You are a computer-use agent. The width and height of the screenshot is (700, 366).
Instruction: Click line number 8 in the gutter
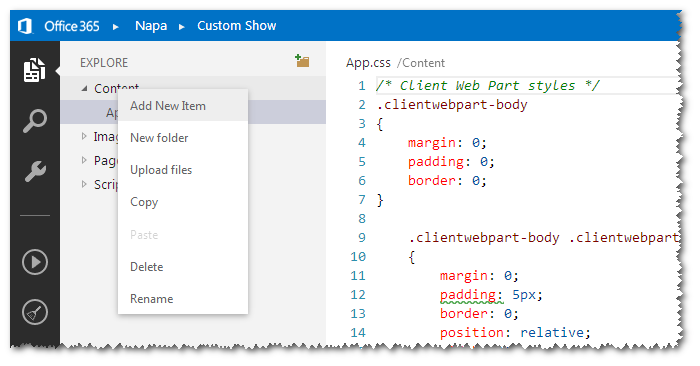pyautogui.click(x=362, y=219)
